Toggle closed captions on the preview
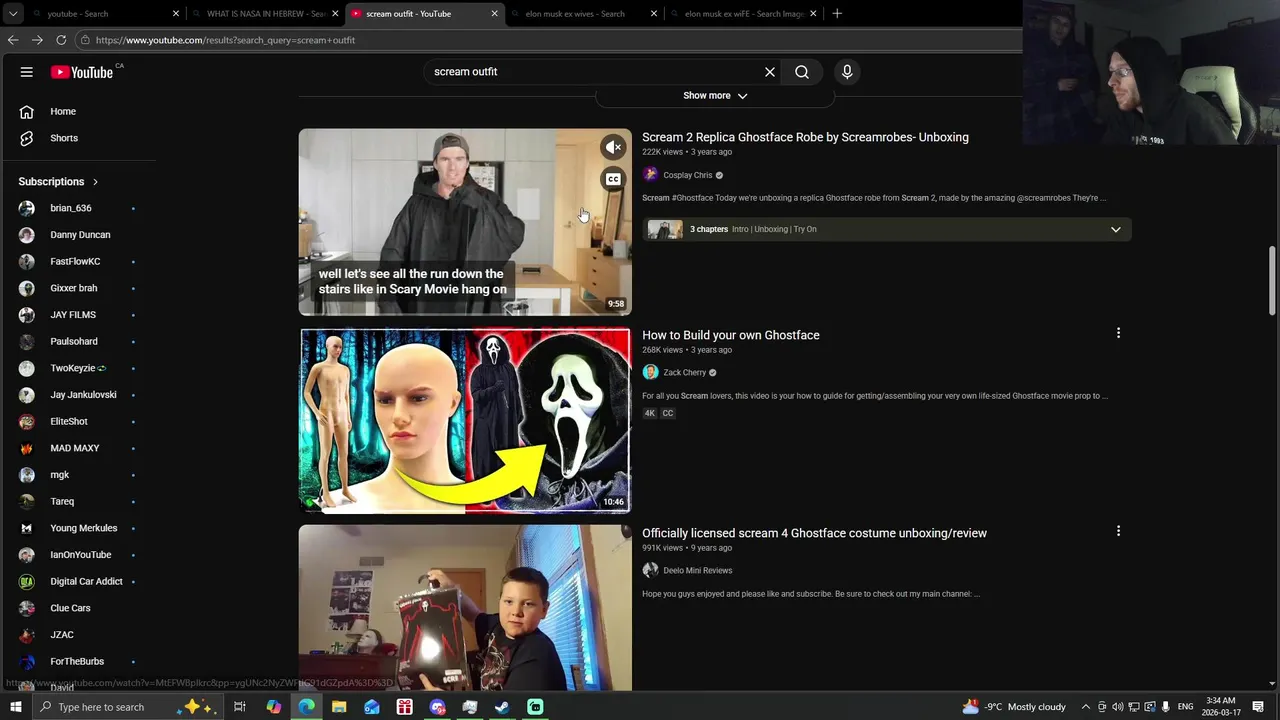The width and height of the screenshot is (1280, 720). tap(614, 179)
